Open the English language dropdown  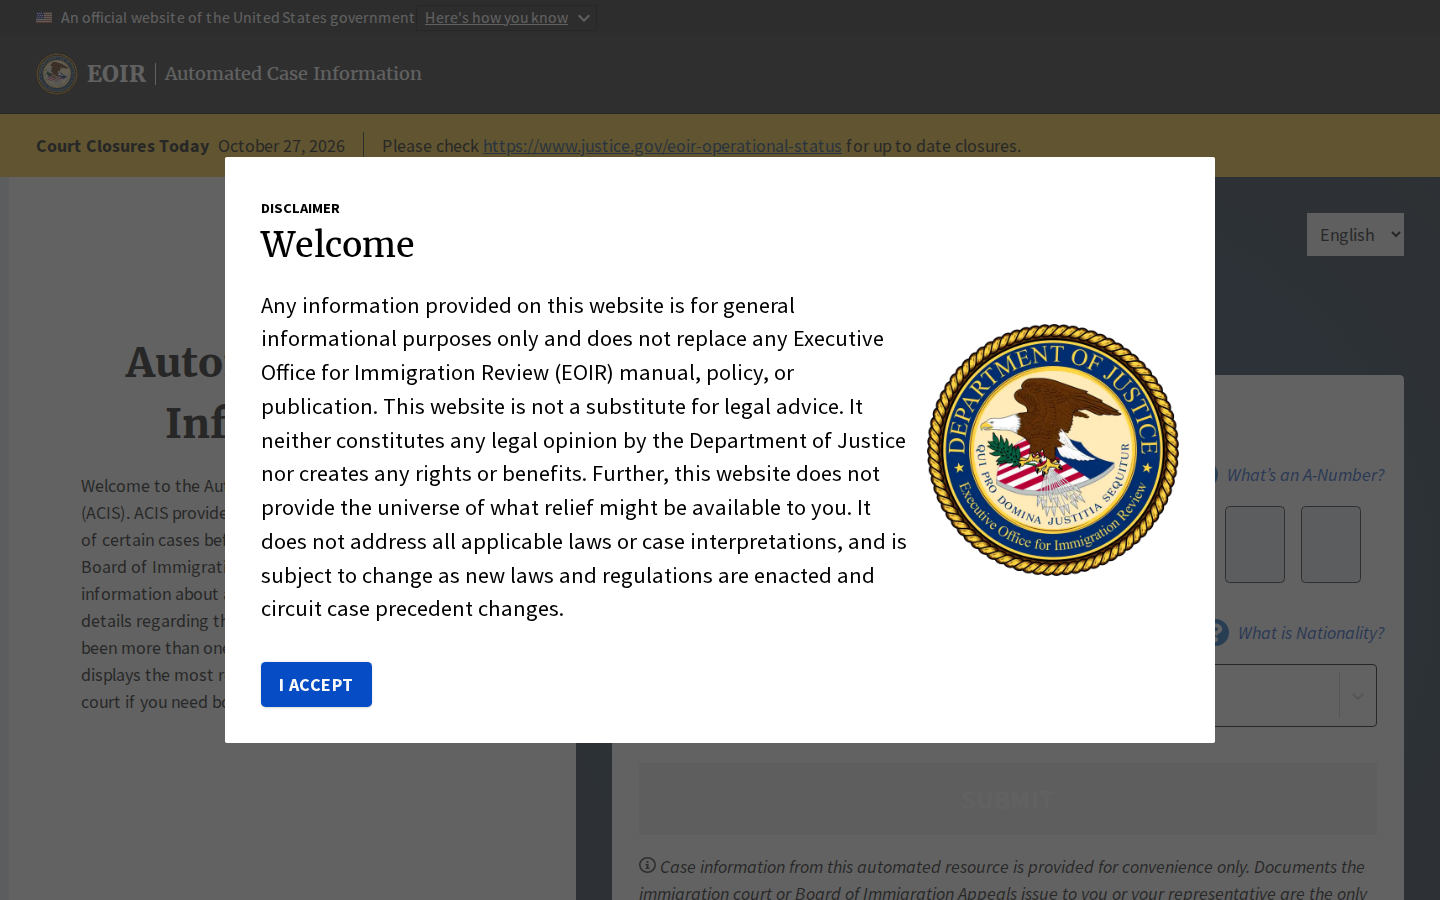click(1355, 234)
